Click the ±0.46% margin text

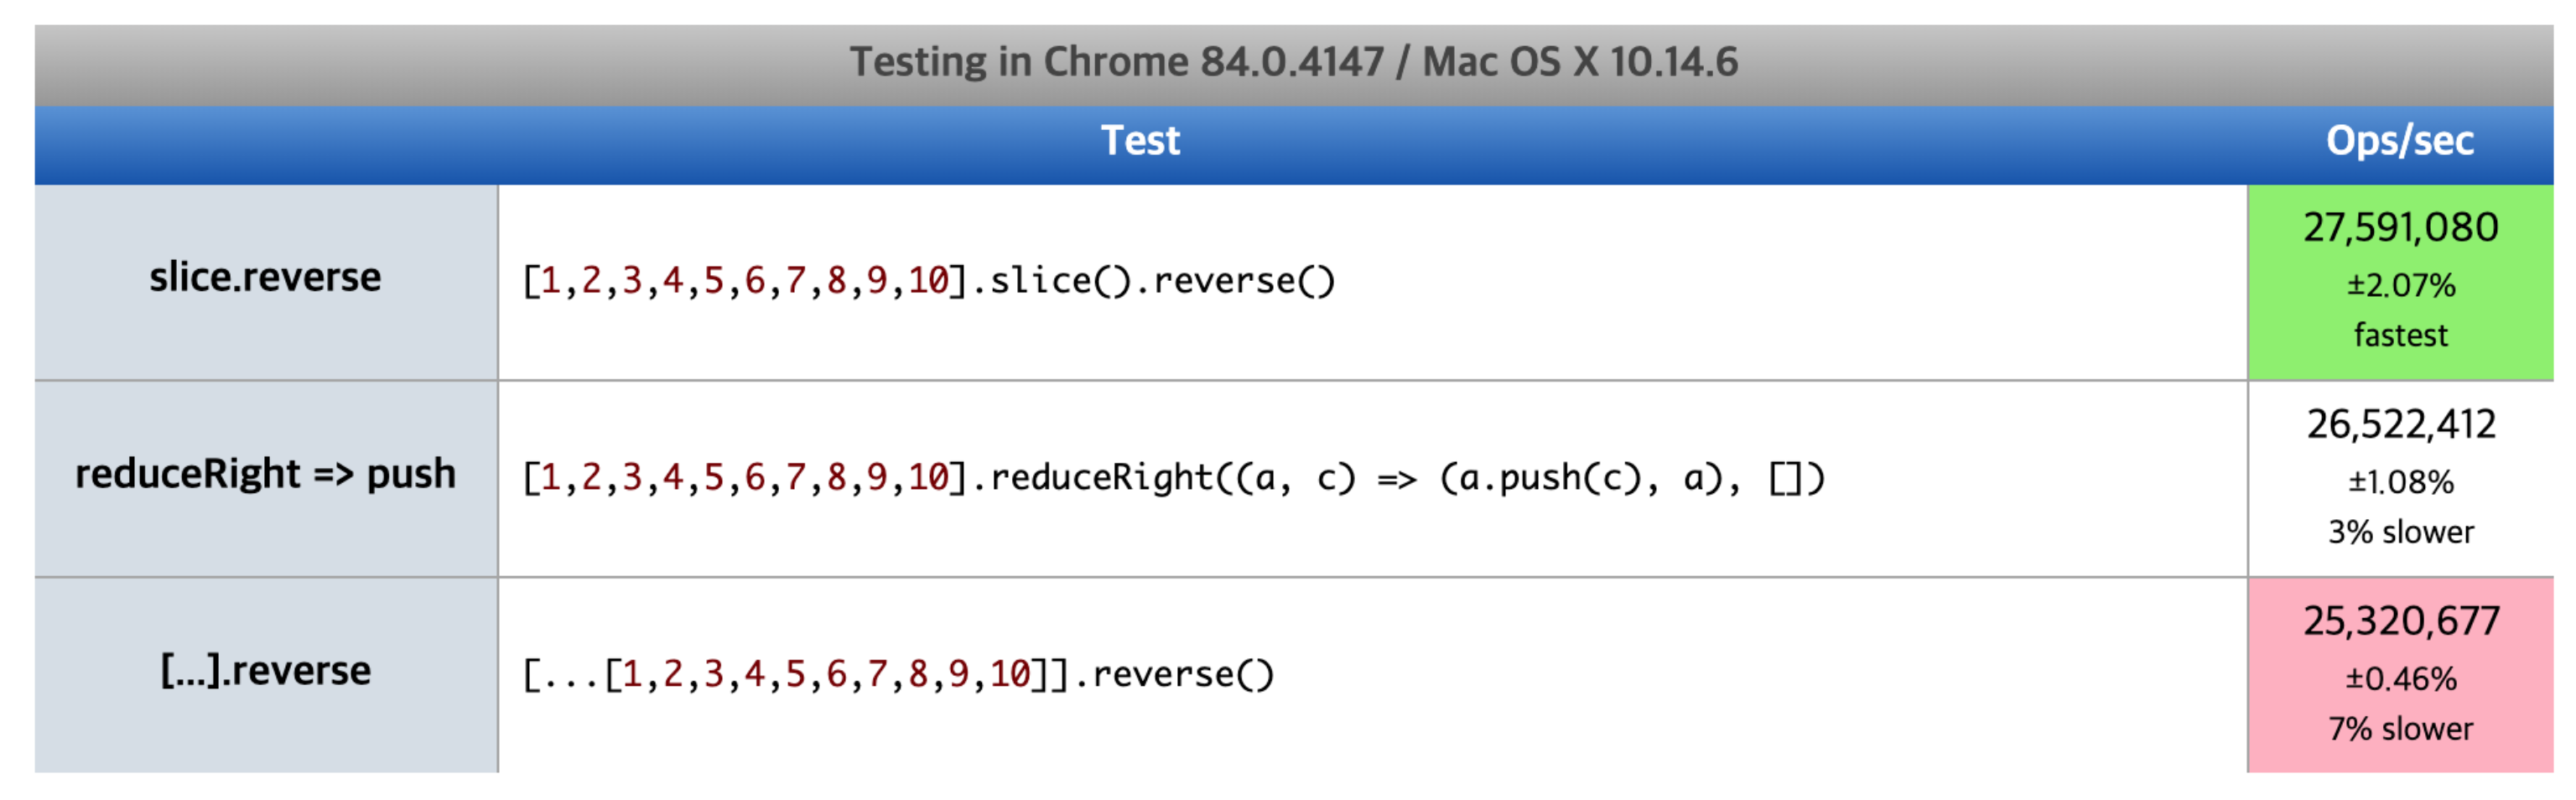tap(2400, 680)
